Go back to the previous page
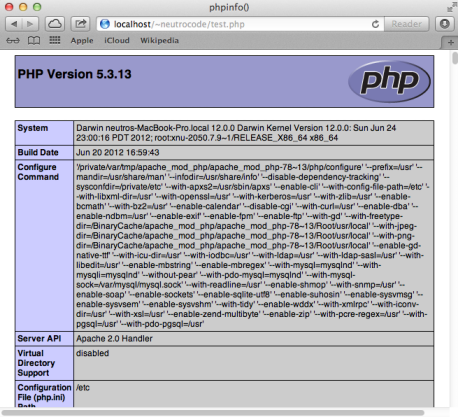 pos(14,24)
